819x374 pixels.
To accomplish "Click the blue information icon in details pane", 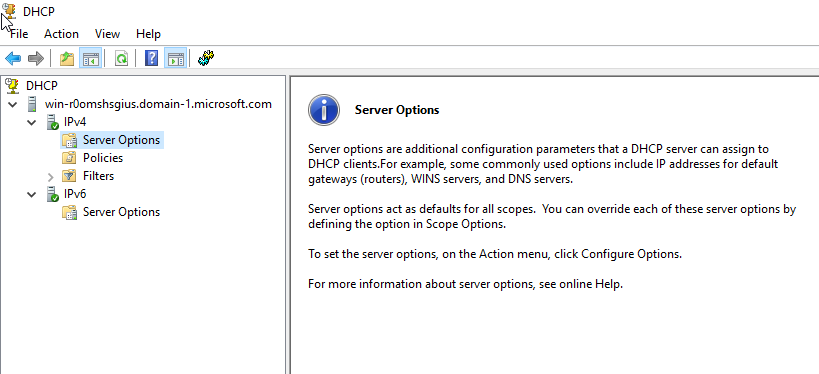I will pos(324,110).
